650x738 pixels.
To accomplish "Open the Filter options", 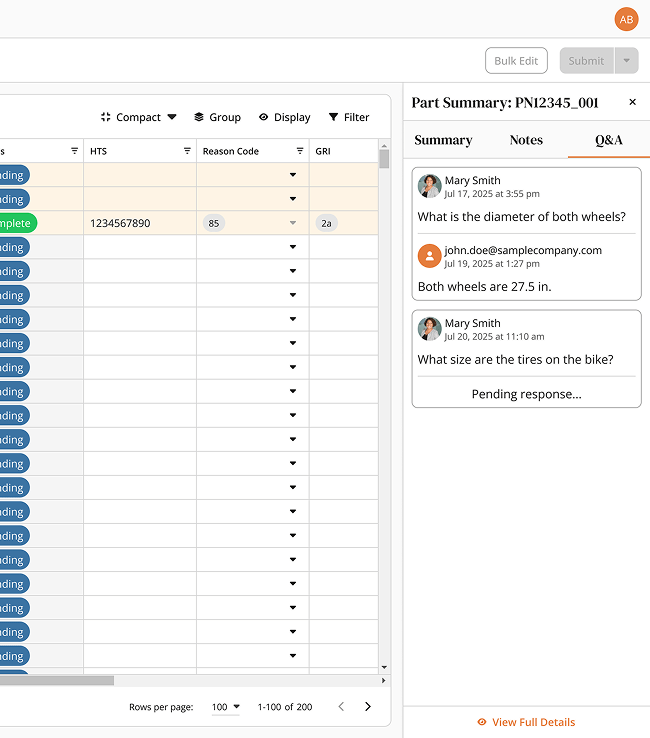I will coord(349,117).
